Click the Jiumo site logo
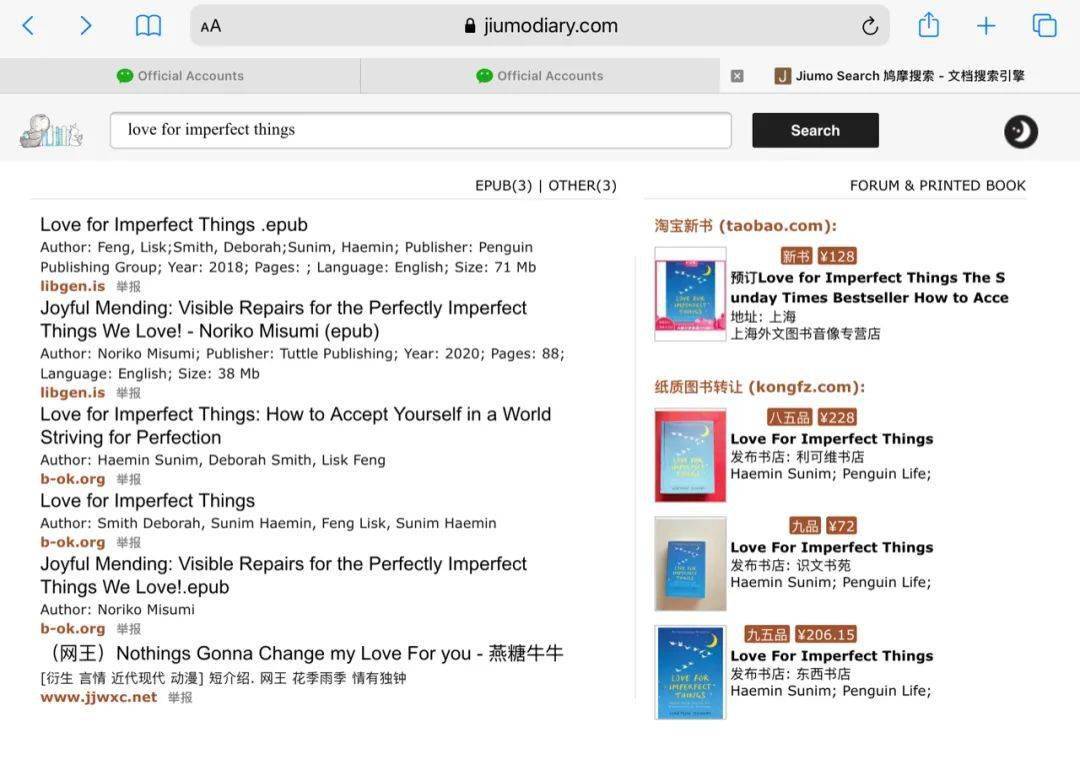1080x770 pixels. 50,131
